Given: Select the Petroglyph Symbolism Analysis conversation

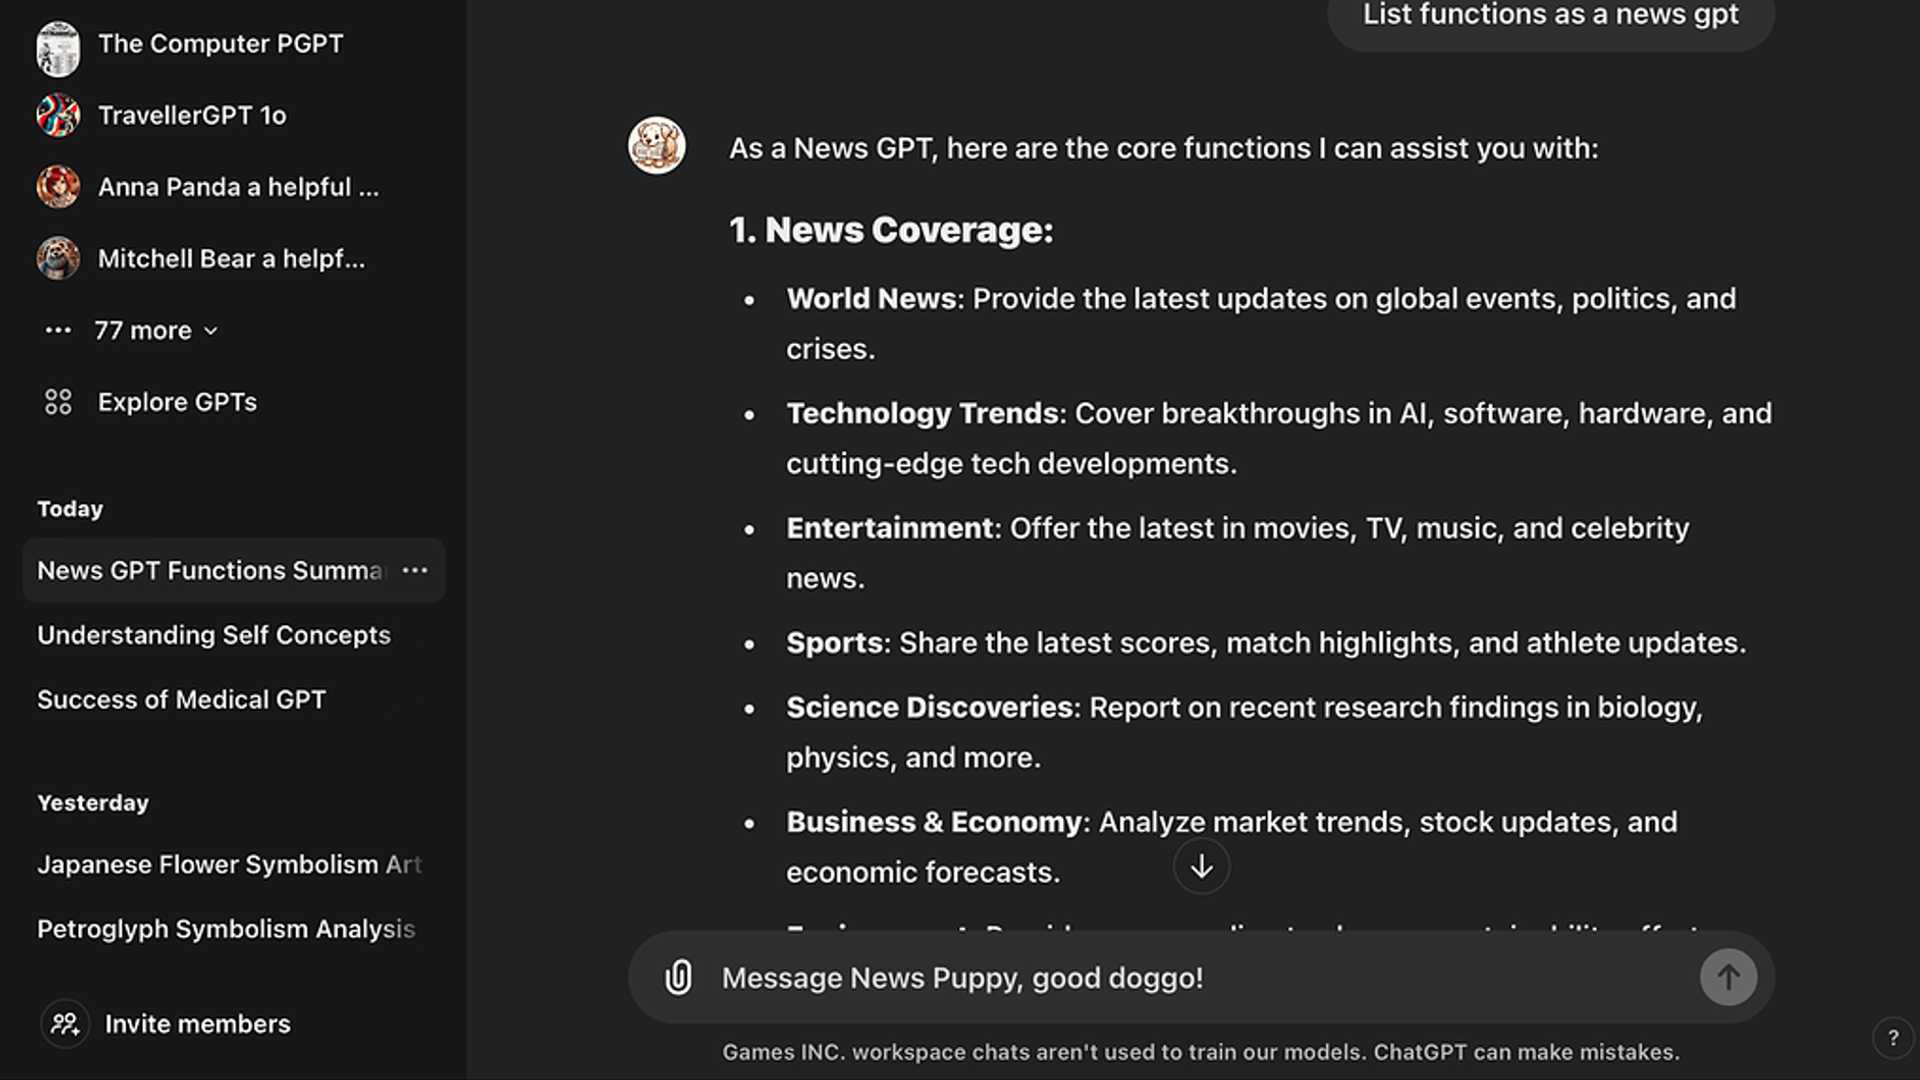Looking at the screenshot, I should (x=226, y=929).
